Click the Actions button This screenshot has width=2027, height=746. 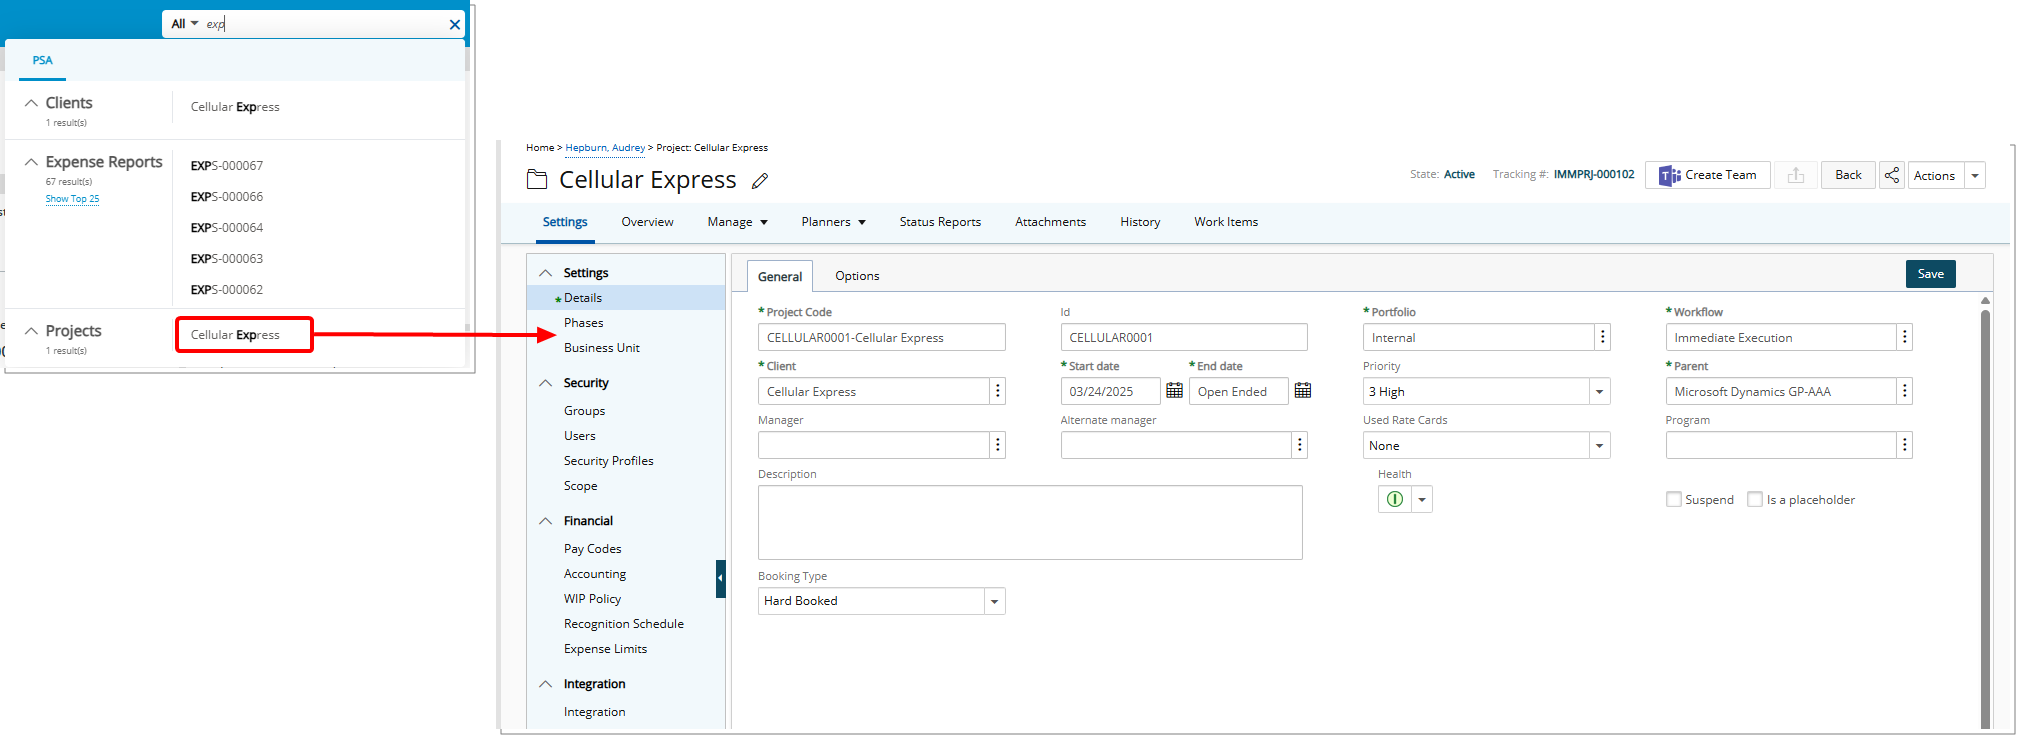1935,176
